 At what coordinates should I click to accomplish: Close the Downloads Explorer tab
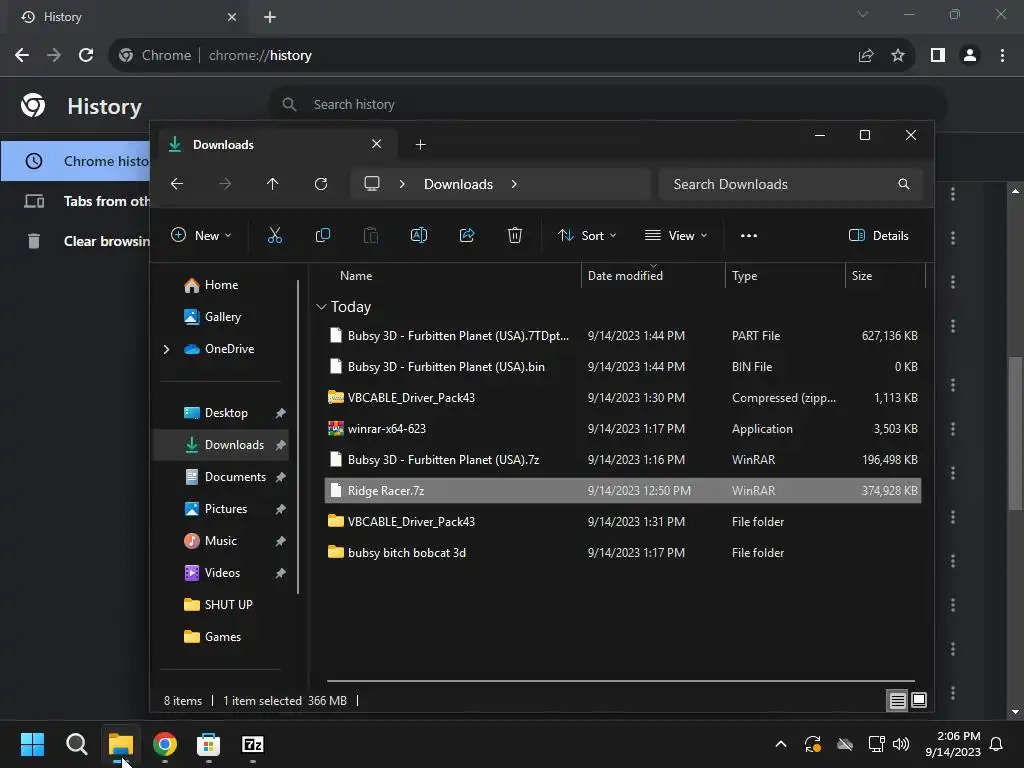point(377,144)
